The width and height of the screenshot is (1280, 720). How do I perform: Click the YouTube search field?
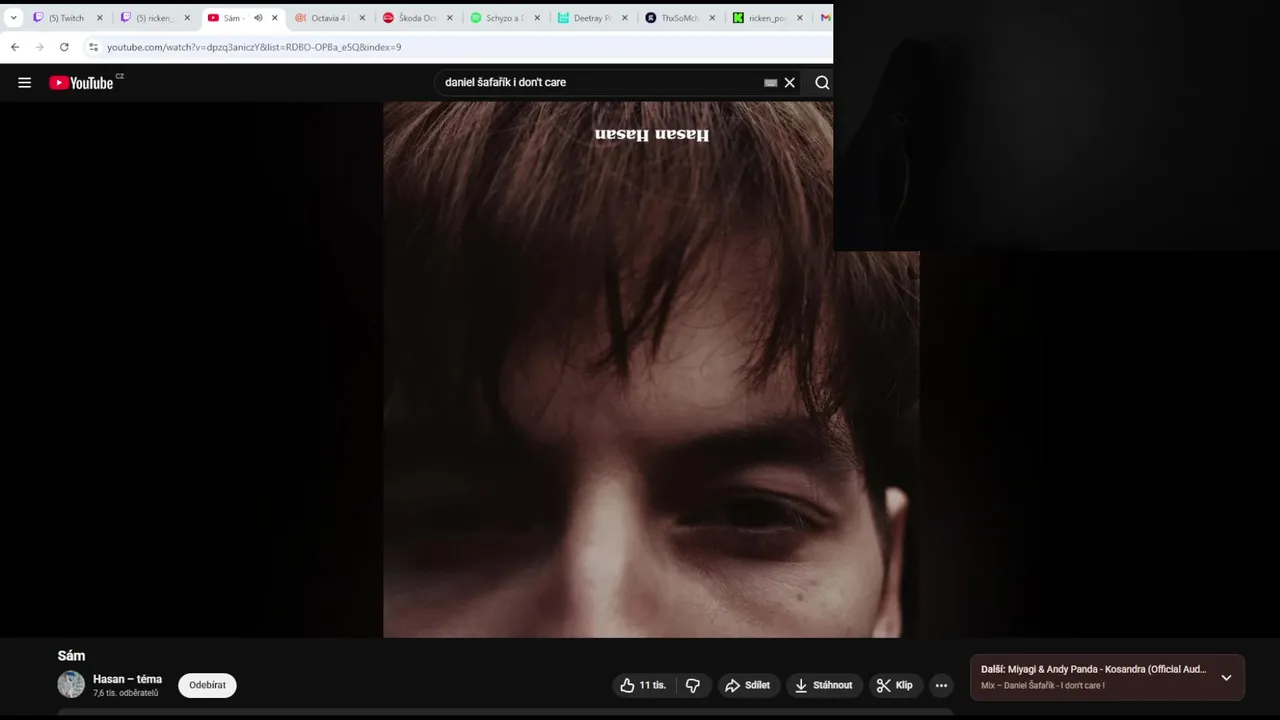pos(600,82)
